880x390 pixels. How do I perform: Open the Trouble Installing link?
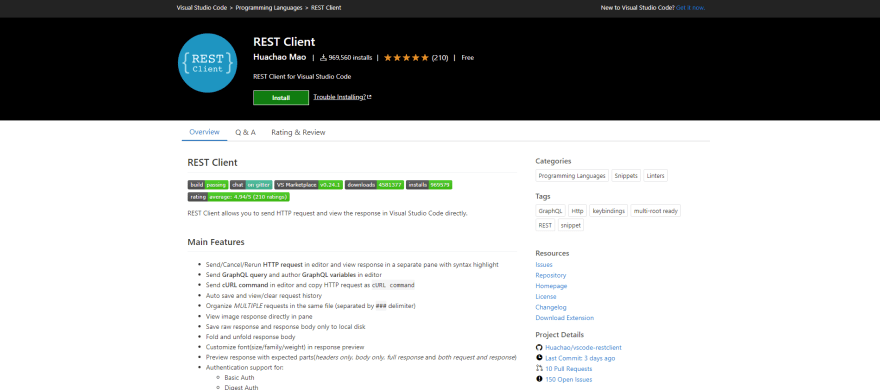click(x=340, y=97)
